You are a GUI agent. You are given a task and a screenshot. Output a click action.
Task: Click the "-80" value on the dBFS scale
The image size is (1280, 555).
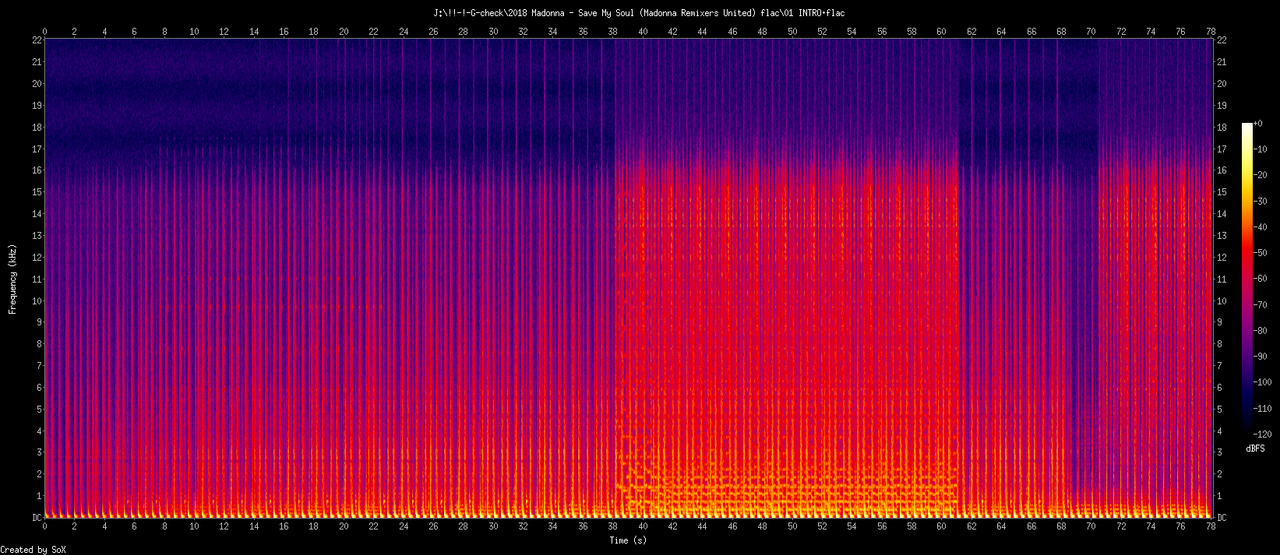point(1260,331)
